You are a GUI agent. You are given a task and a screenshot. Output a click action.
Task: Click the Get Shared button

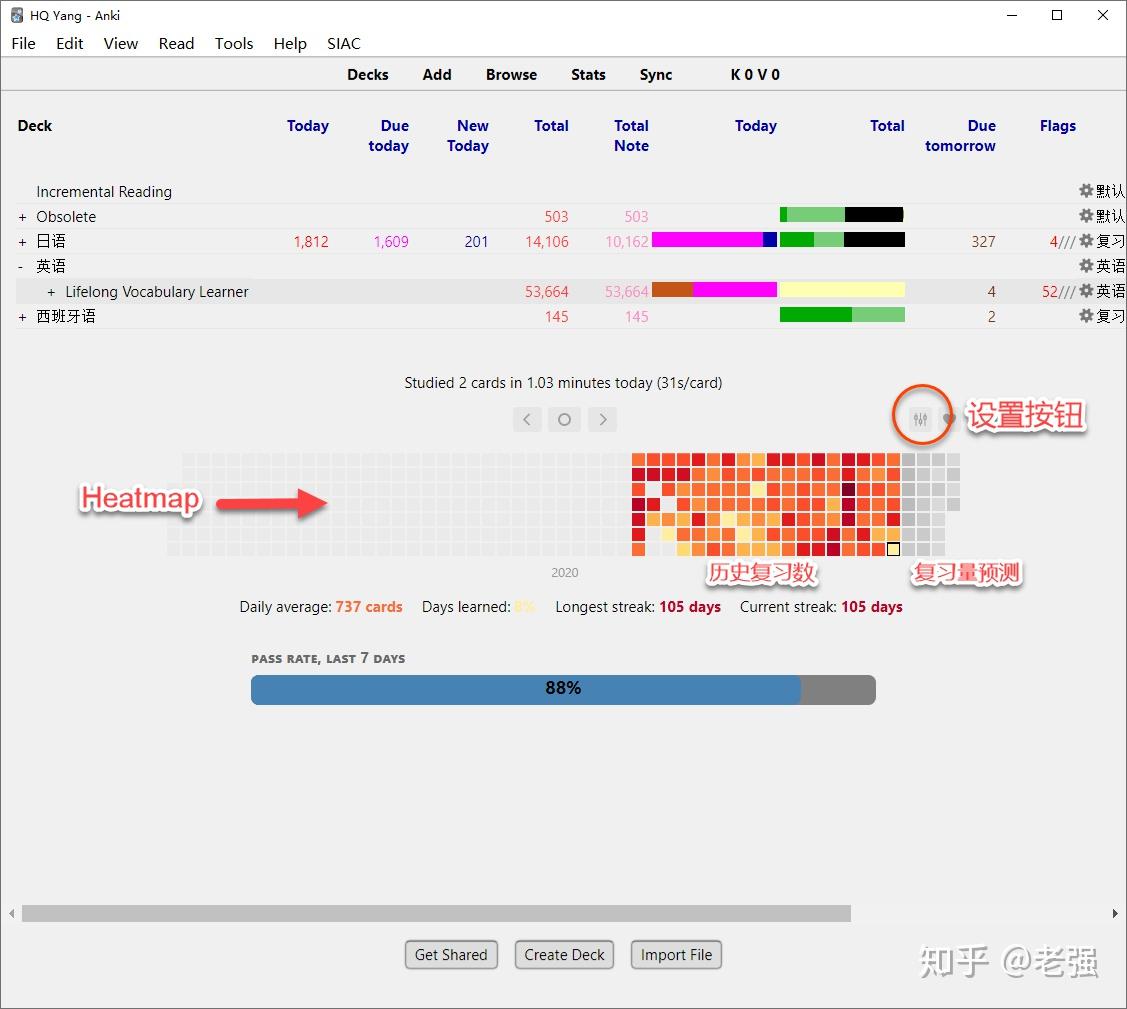(451, 954)
